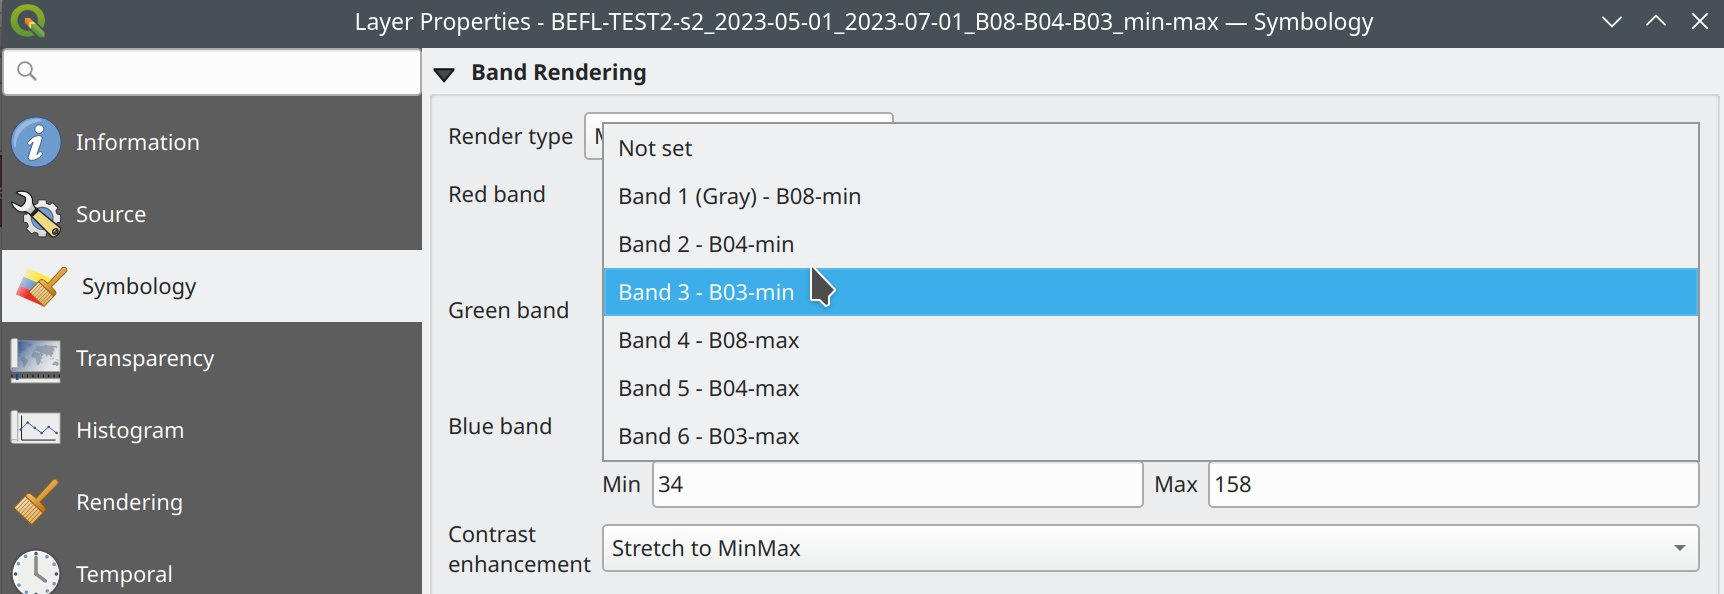Open the Contrast enhancement dropdown
This screenshot has width=1724, height=594.
pyautogui.click(x=1150, y=548)
